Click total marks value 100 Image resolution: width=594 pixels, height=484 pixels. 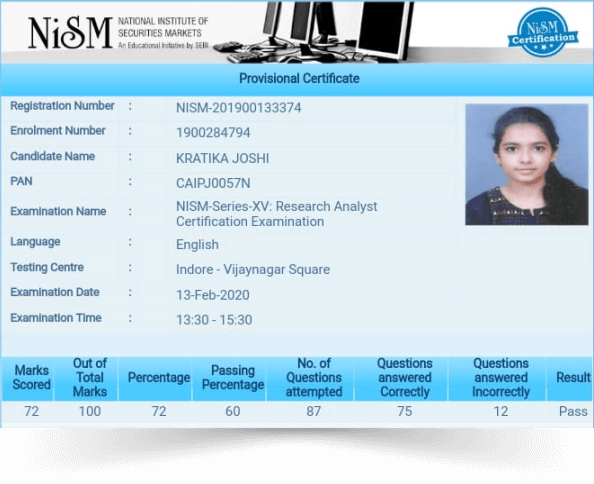[90, 411]
